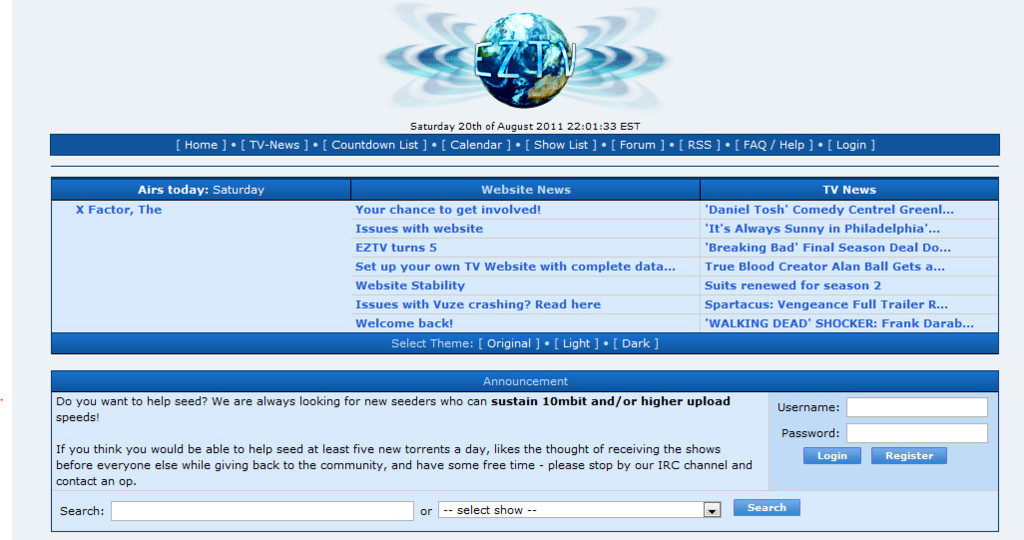This screenshot has width=1024, height=540.
Task: Focus the Password input field
Action: [917, 433]
